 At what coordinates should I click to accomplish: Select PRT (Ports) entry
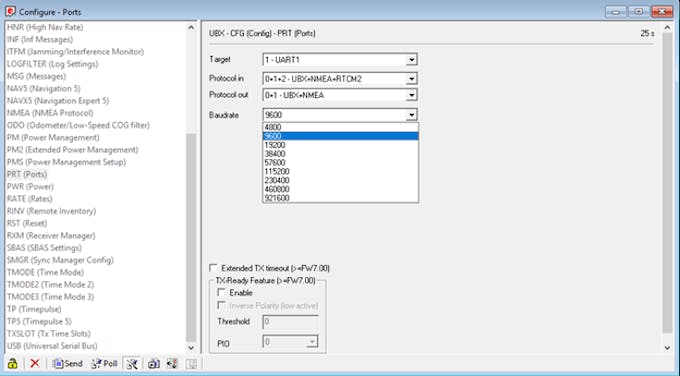click(26, 174)
